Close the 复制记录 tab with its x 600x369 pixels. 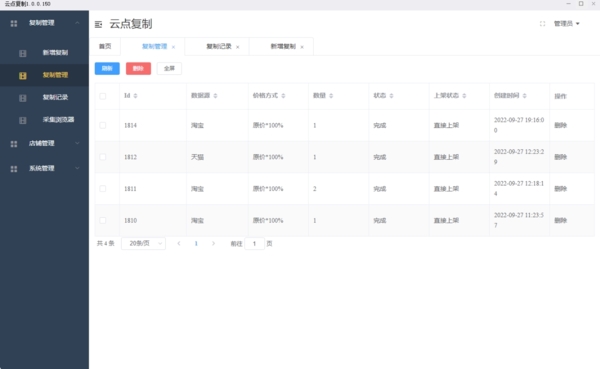click(238, 47)
